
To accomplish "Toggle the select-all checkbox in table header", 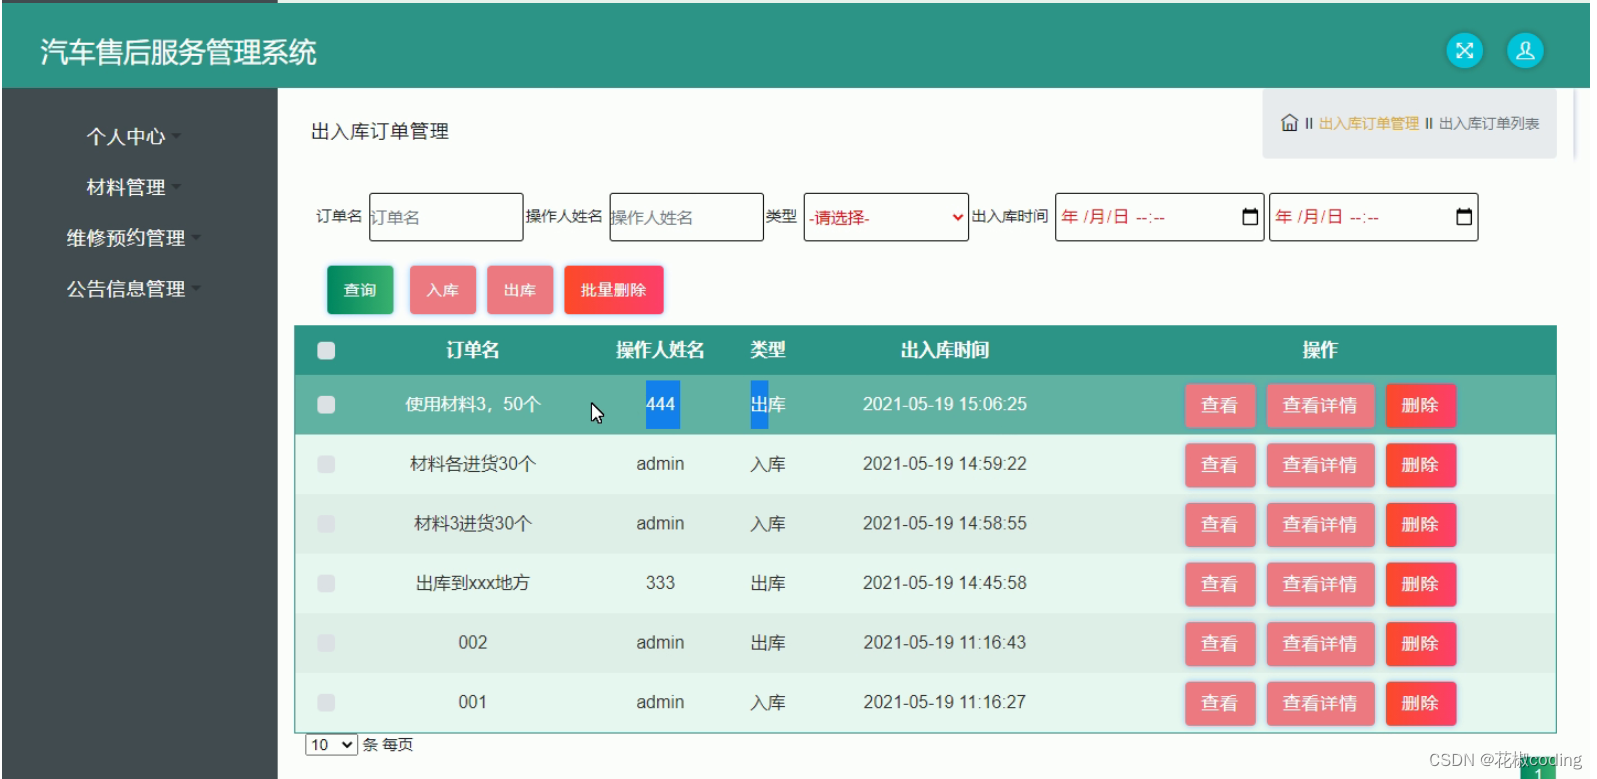I will pos(326,350).
